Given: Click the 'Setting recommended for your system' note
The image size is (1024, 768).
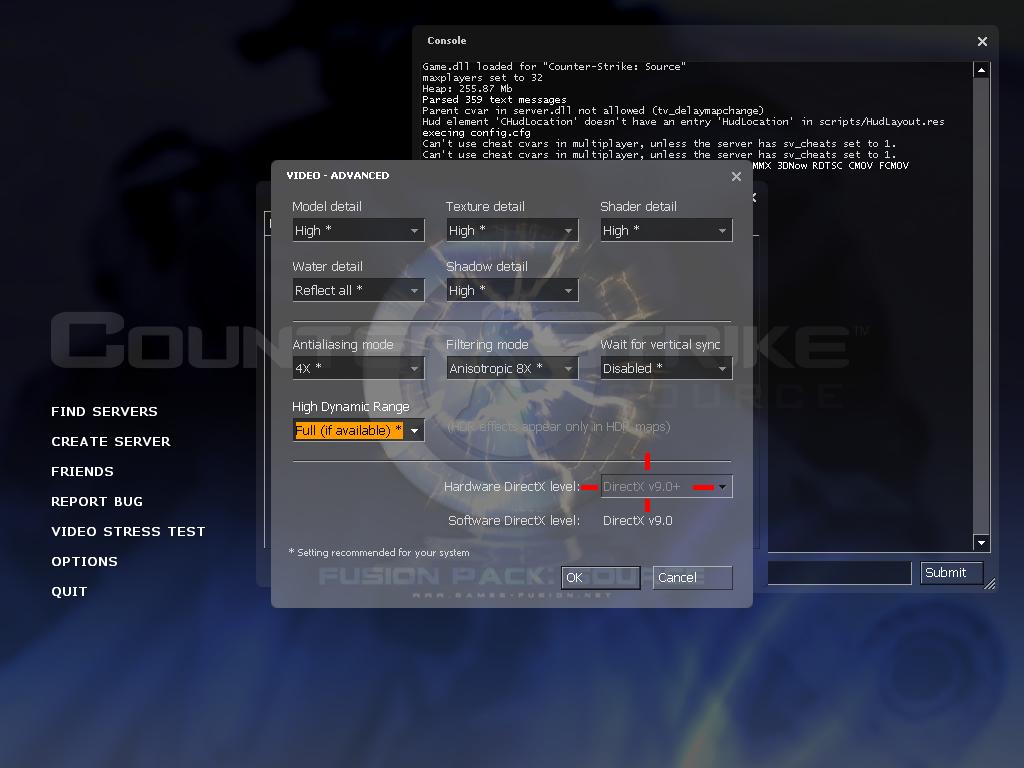Looking at the screenshot, I should click(x=379, y=552).
